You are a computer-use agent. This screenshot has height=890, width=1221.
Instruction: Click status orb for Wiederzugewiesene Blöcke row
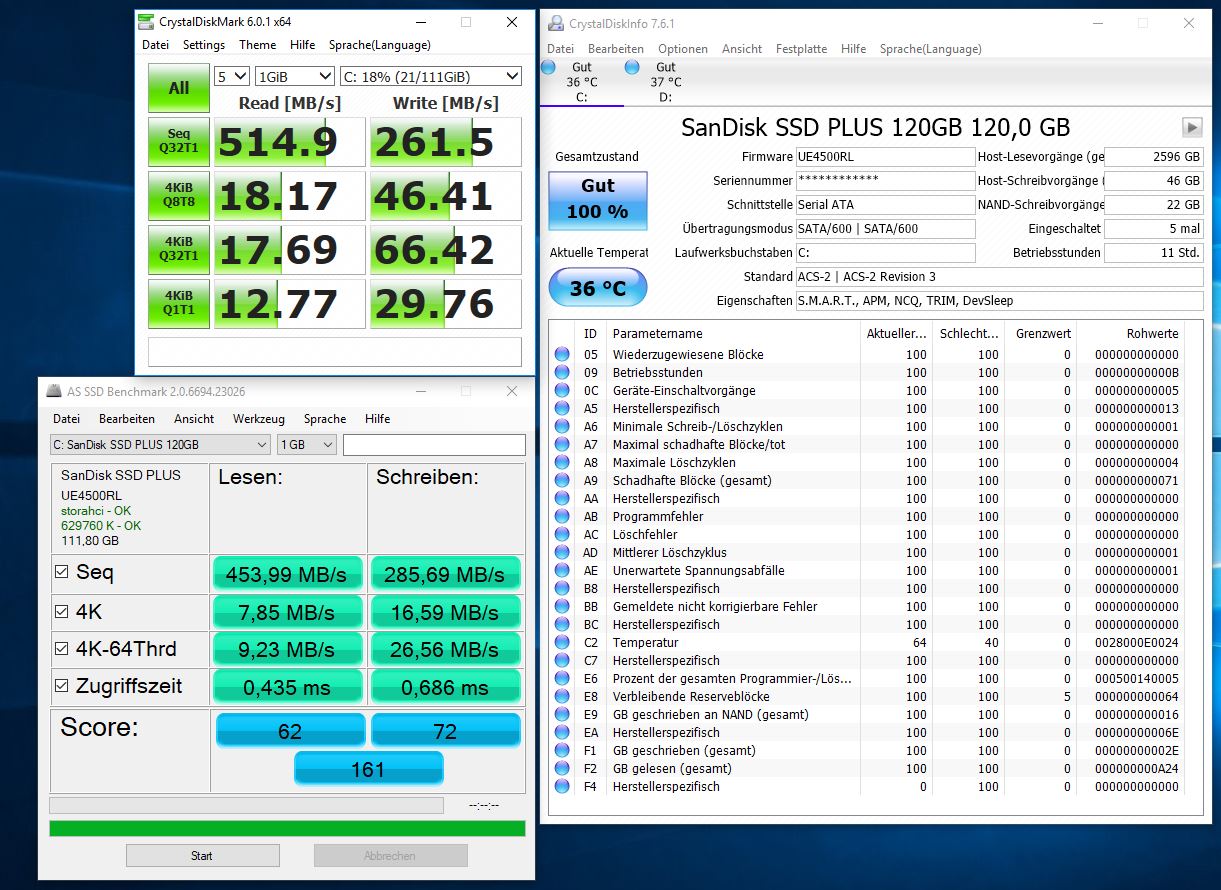click(x=561, y=354)
